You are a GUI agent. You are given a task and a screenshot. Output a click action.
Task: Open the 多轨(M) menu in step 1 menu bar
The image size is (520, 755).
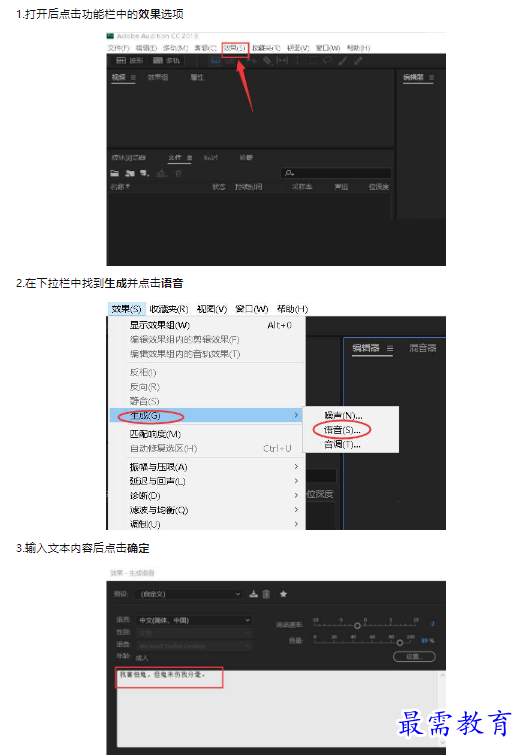175,48
